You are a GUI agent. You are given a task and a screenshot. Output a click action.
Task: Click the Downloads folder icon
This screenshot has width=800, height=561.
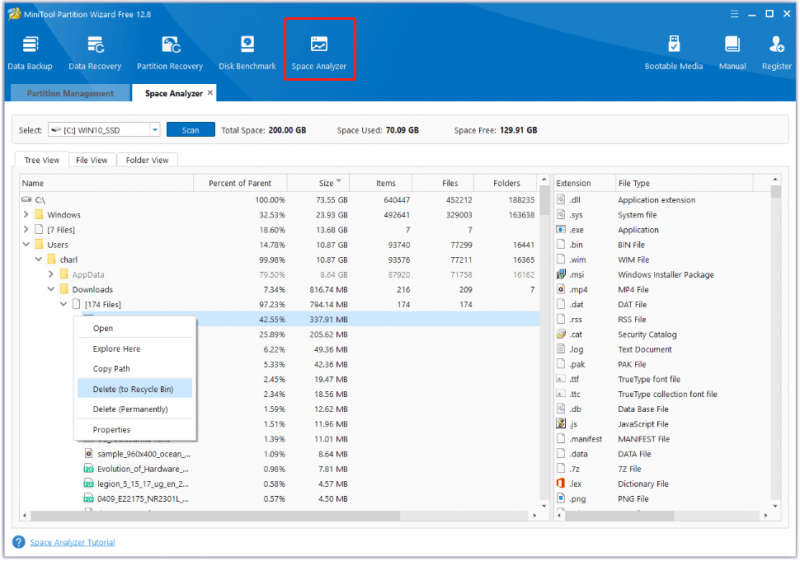click(64, 289)
